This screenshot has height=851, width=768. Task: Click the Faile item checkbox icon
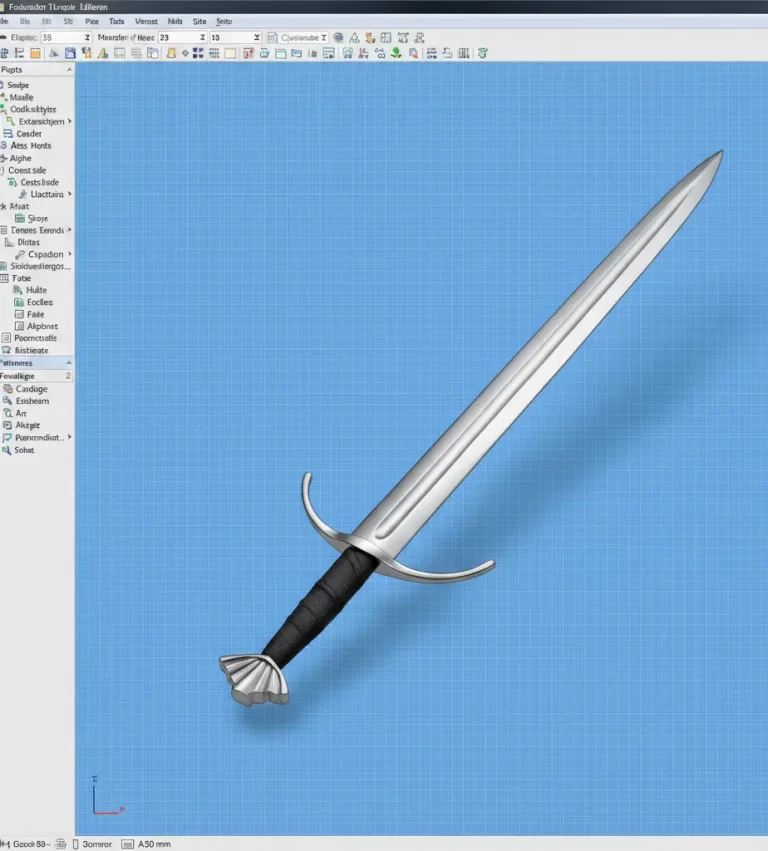[x=19, y=314]
